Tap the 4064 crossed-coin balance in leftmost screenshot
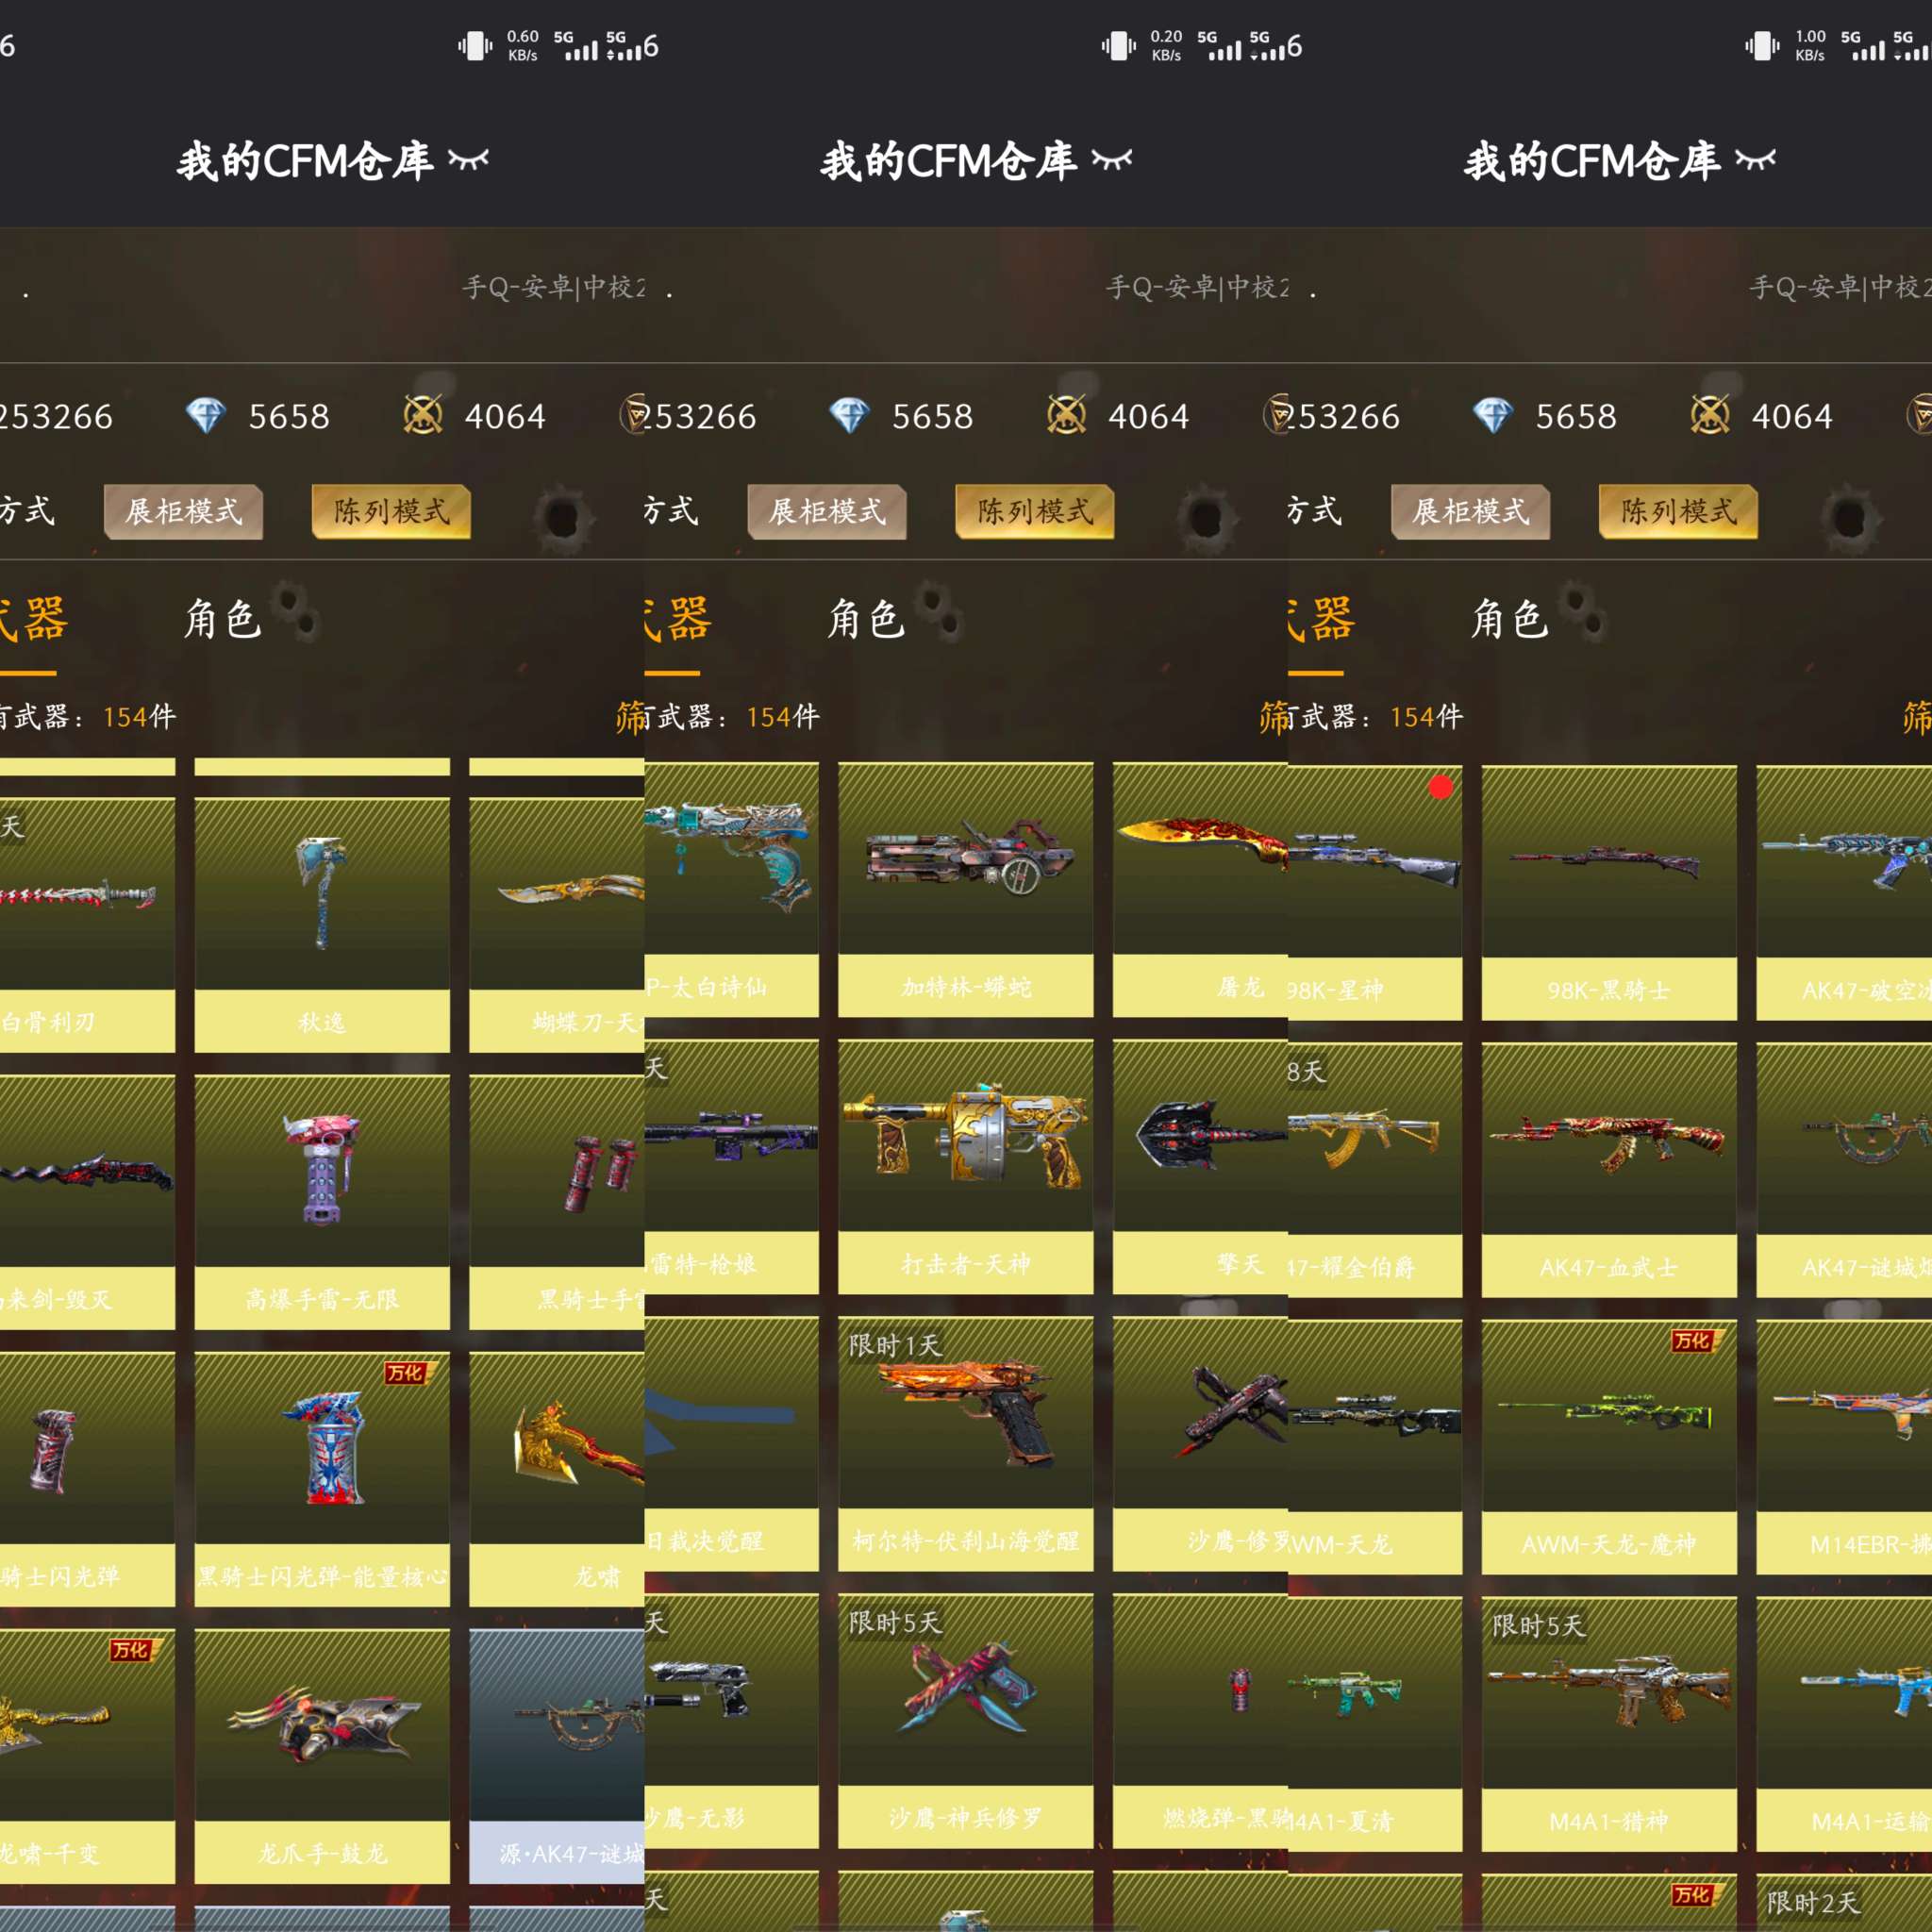This screenshot has width=1932, height=1932. [504, 416]
